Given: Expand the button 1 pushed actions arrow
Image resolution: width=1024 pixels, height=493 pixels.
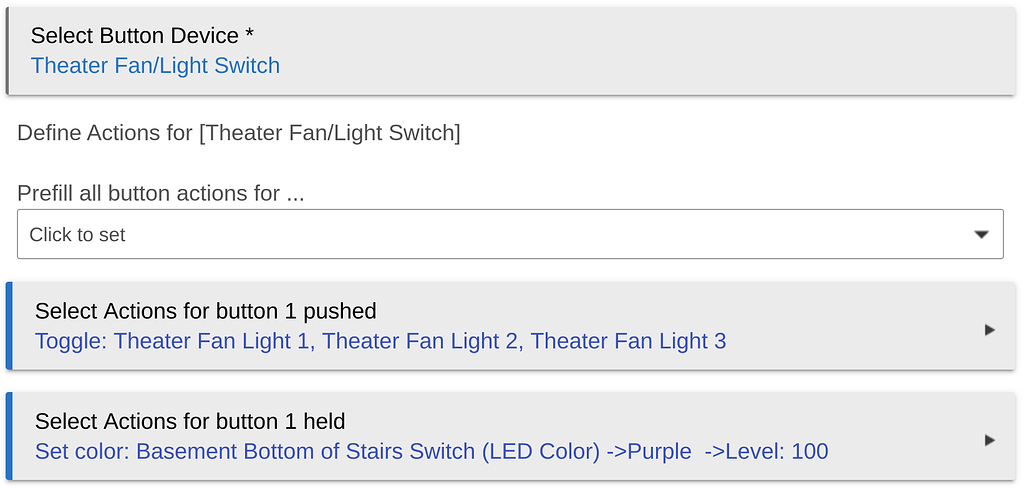Looking at the screenshot, I should point(989,329).
